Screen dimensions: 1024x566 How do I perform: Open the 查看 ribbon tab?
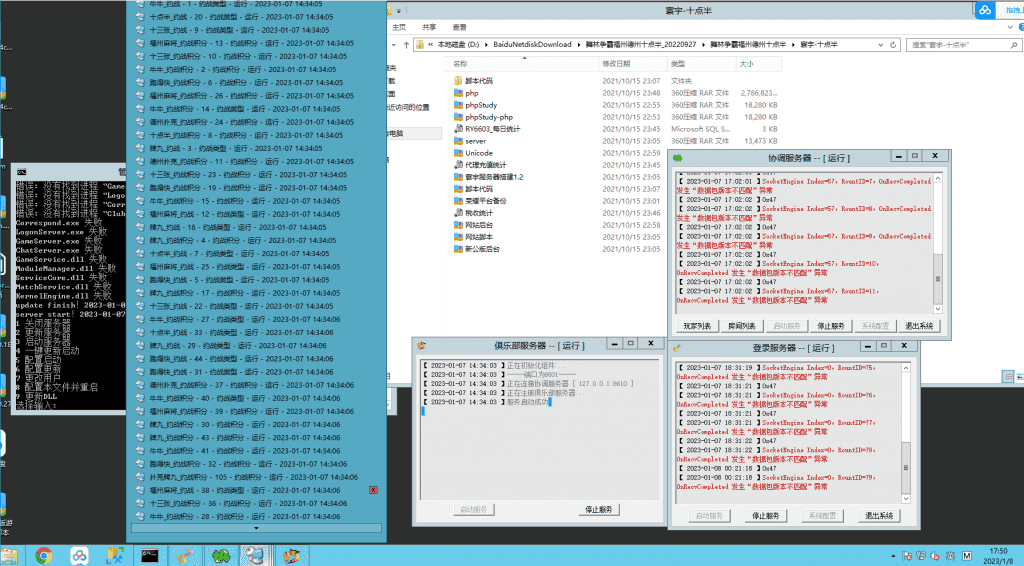click(x=460, y=27)
